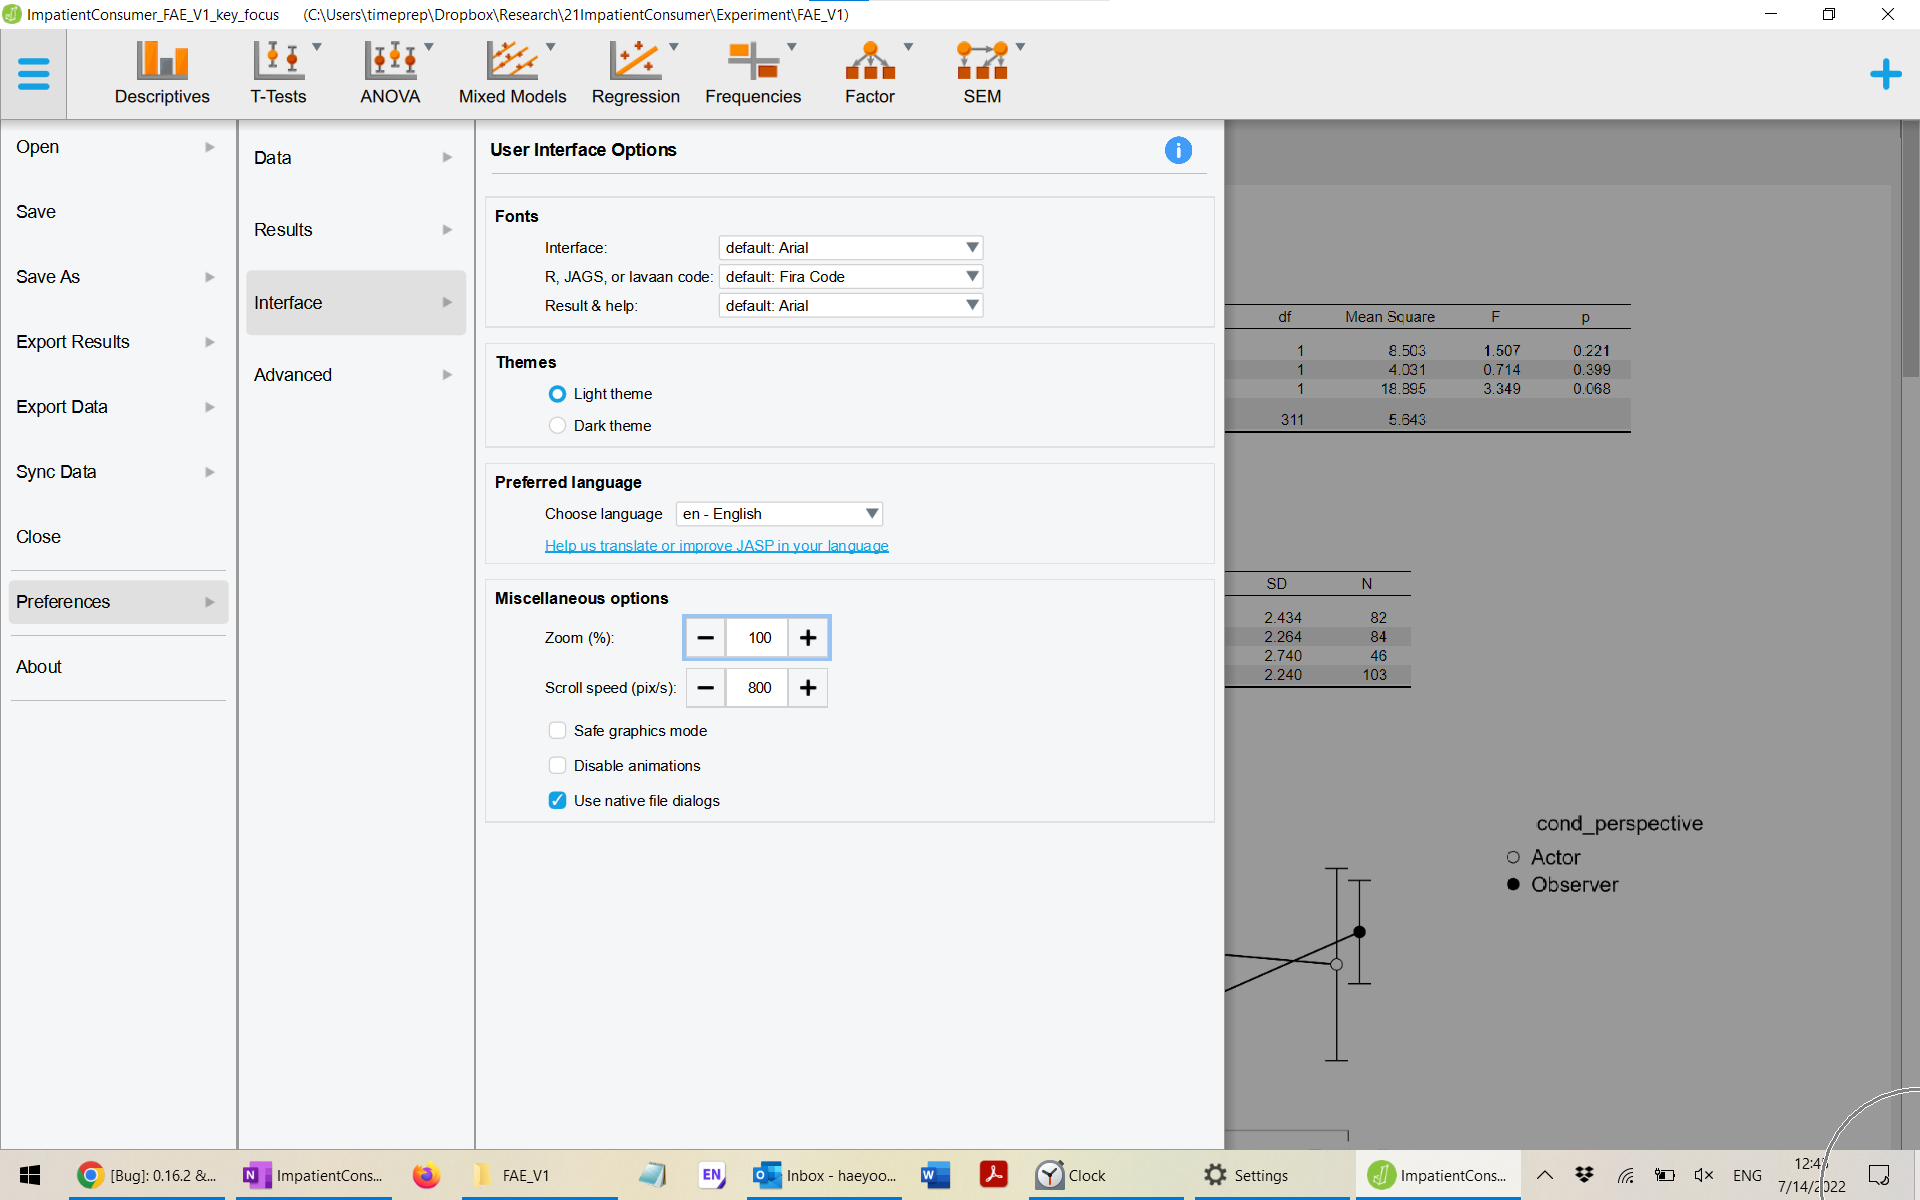Open the ANOVA module icon

click(390, 73)
